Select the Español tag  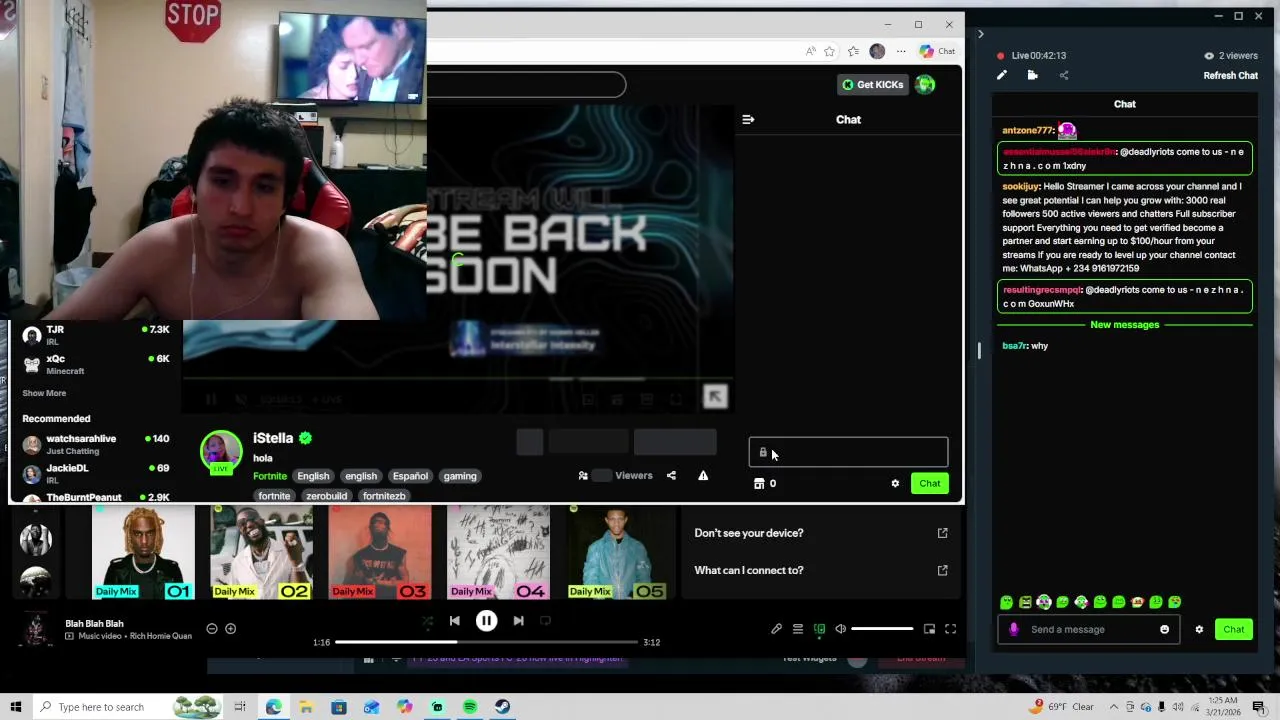[410, 476]
